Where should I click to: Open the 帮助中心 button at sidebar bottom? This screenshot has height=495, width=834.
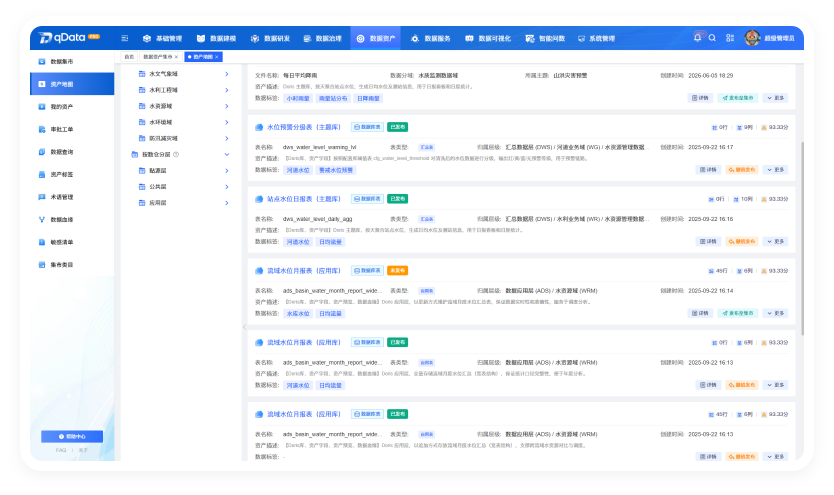click(72, 437)
